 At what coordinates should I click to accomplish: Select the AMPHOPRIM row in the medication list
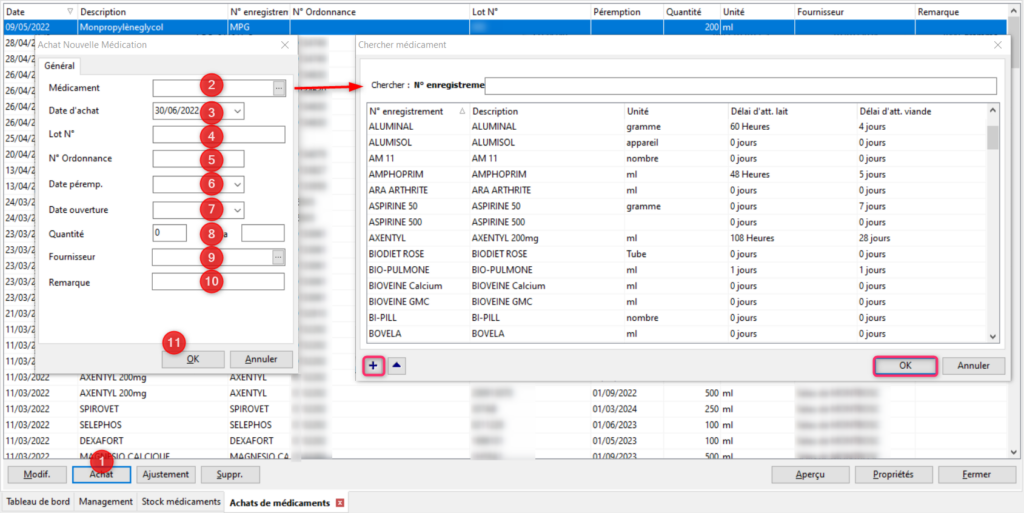click(500, 174)
